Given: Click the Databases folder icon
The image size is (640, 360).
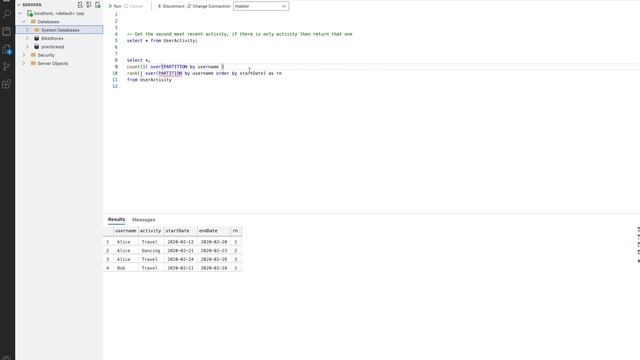Looking at the screenshot, I should pos(33,22).
